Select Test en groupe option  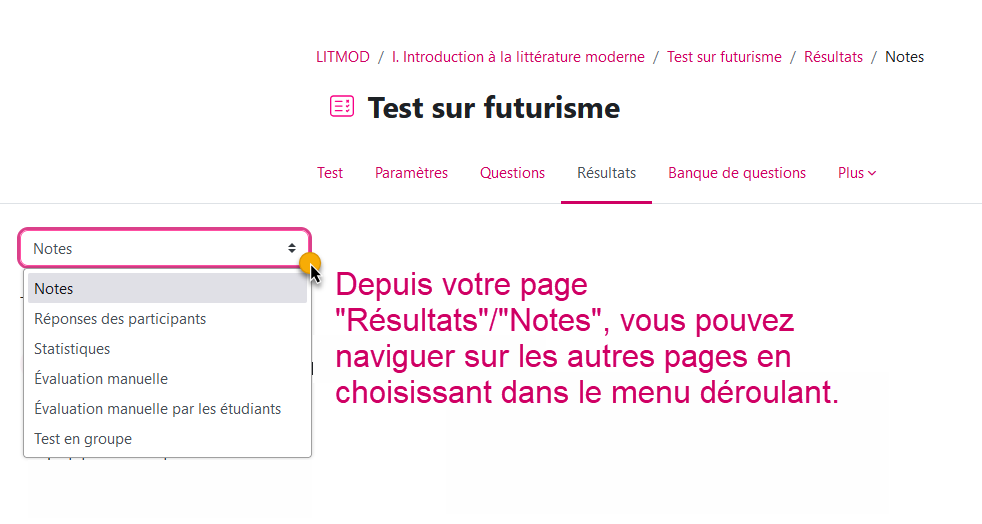coord(83,439)
